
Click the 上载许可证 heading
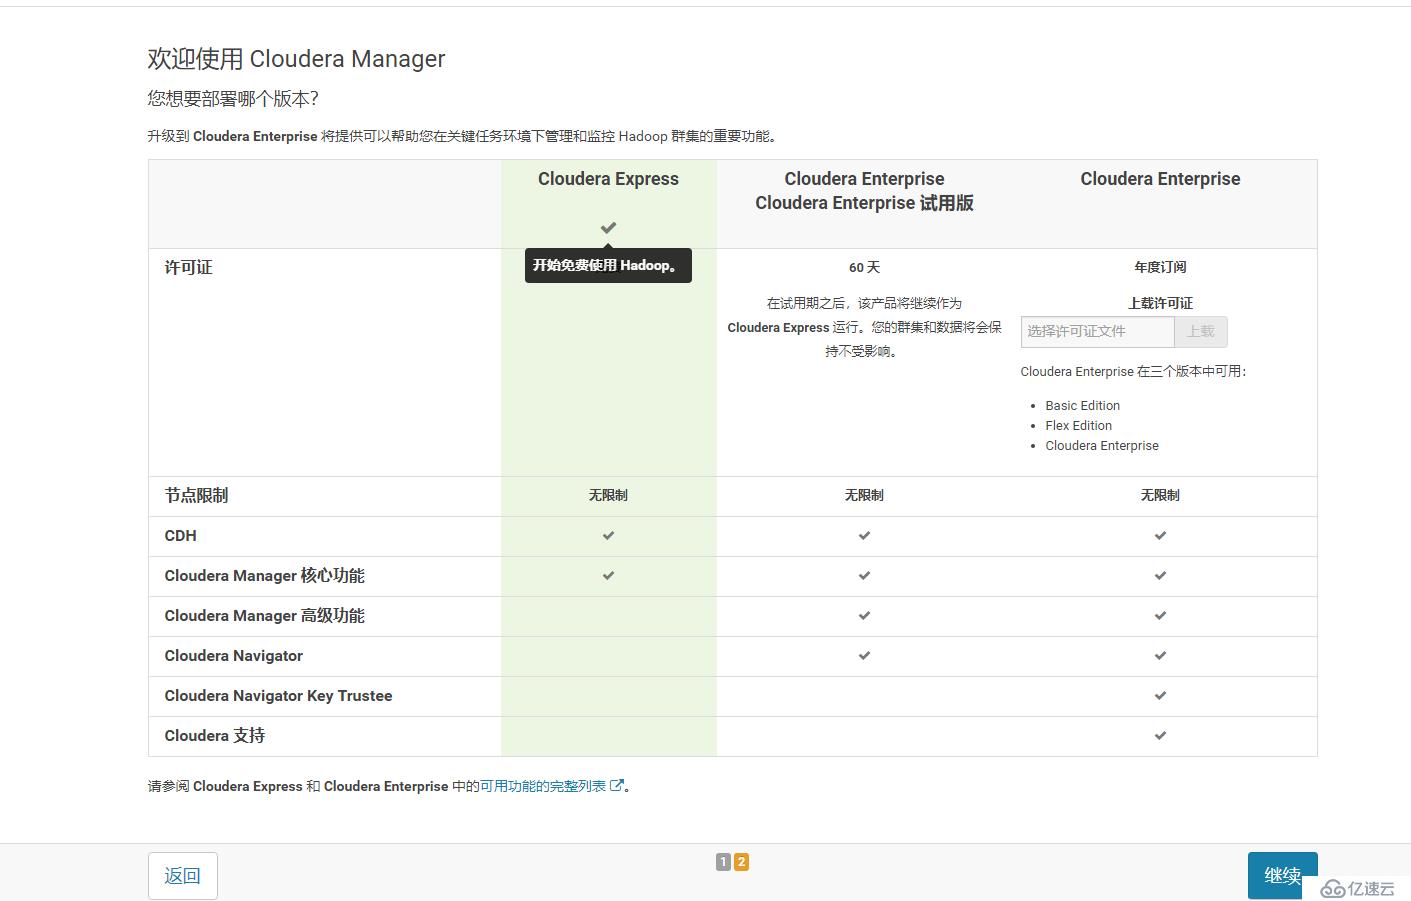pyautogui.click(x=1160, y=303)
